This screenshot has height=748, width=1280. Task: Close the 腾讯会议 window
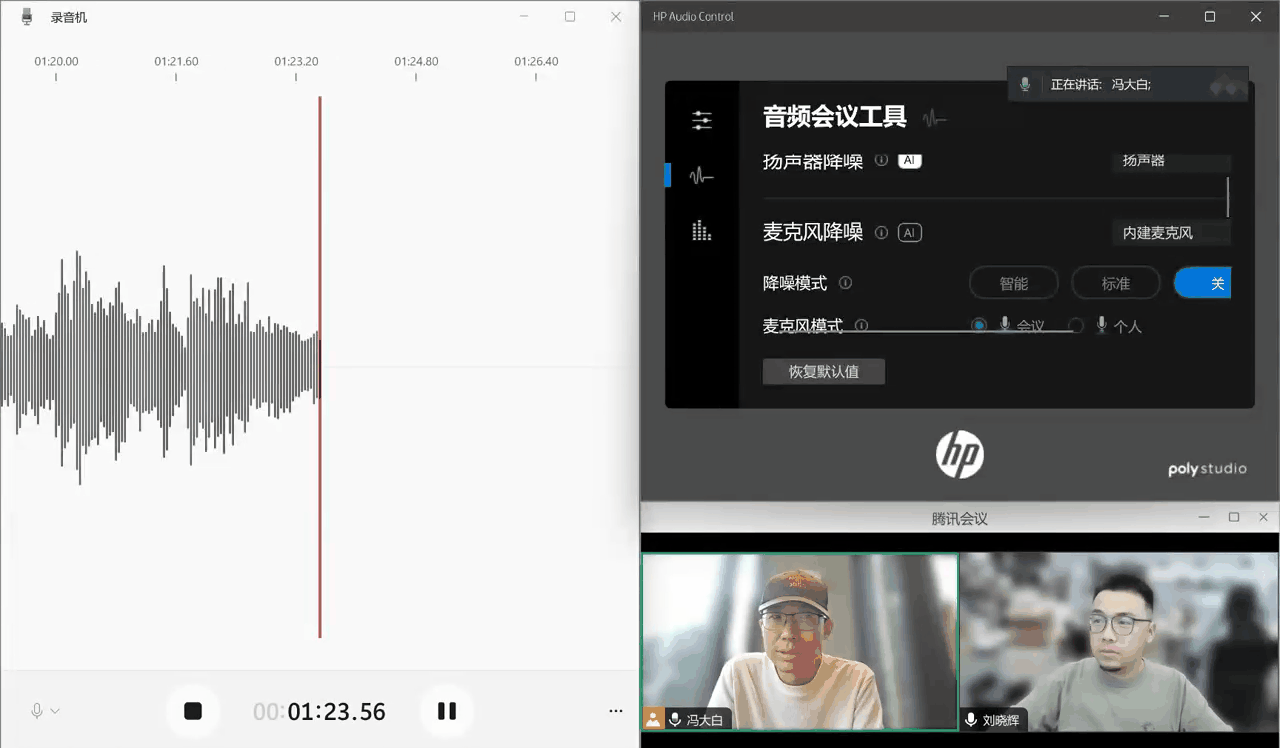pos(1264,517)
